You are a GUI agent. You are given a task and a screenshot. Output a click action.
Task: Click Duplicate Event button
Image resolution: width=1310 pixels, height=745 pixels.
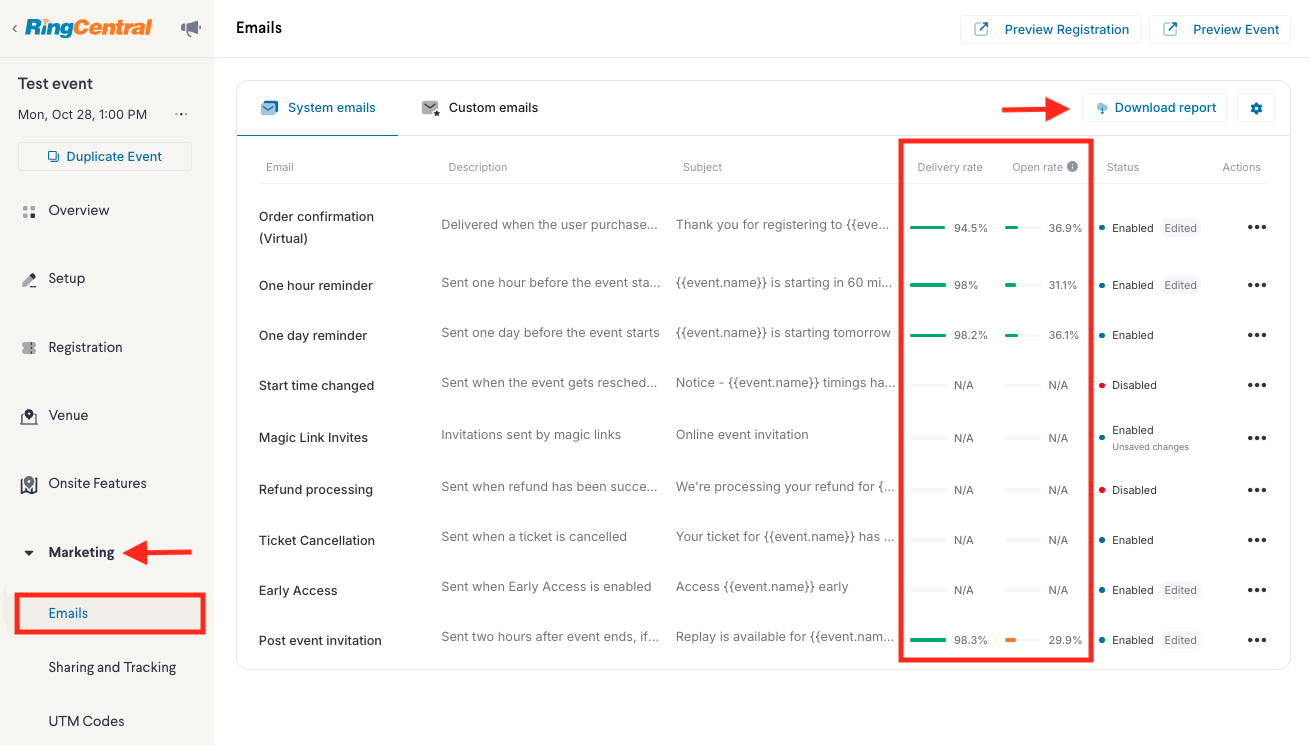[105, 156]
